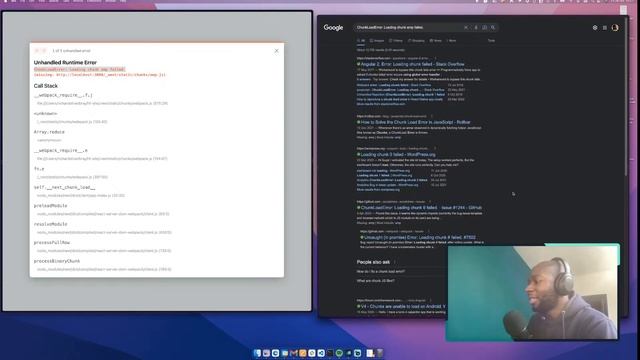Open Spotify icon in the Dock
Viewport: 640px width, 360px height.
click(339, 353)
